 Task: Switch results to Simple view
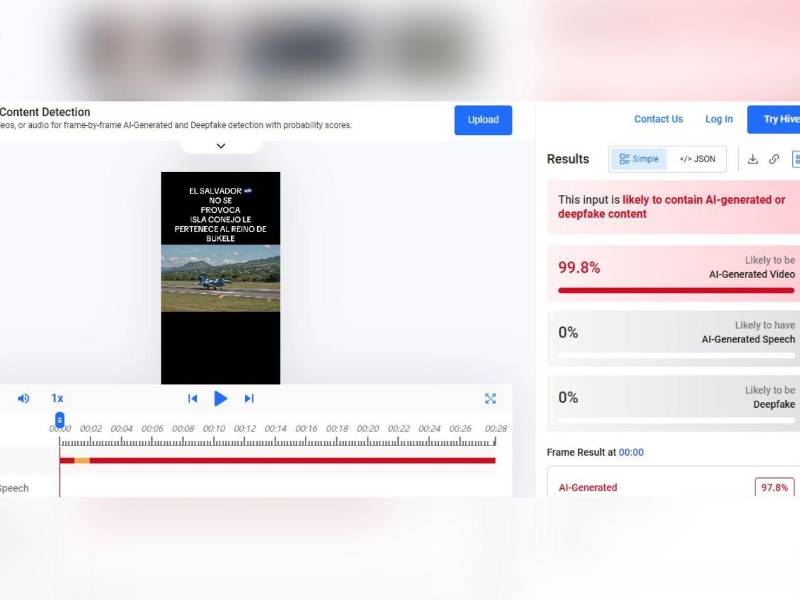tap(639, 159)
